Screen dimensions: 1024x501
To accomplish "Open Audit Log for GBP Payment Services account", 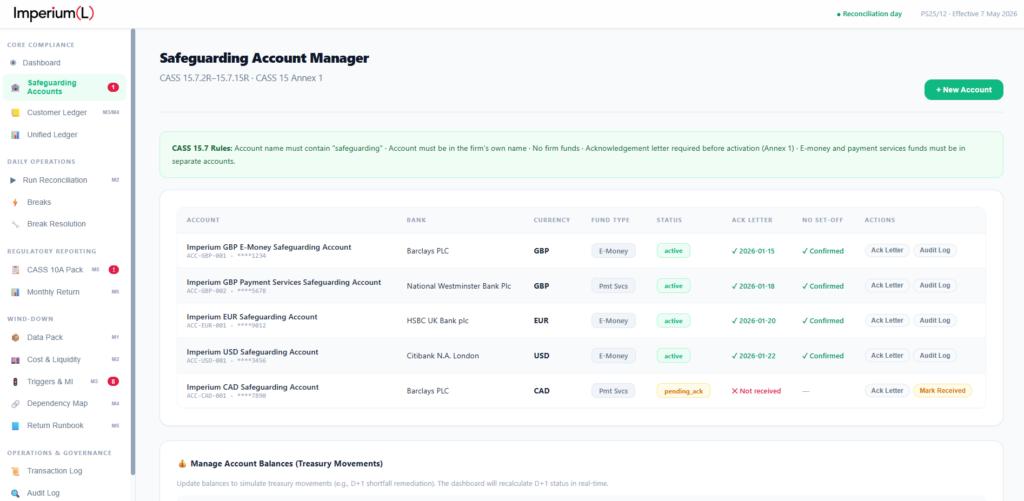I will (x=935, y=285).
